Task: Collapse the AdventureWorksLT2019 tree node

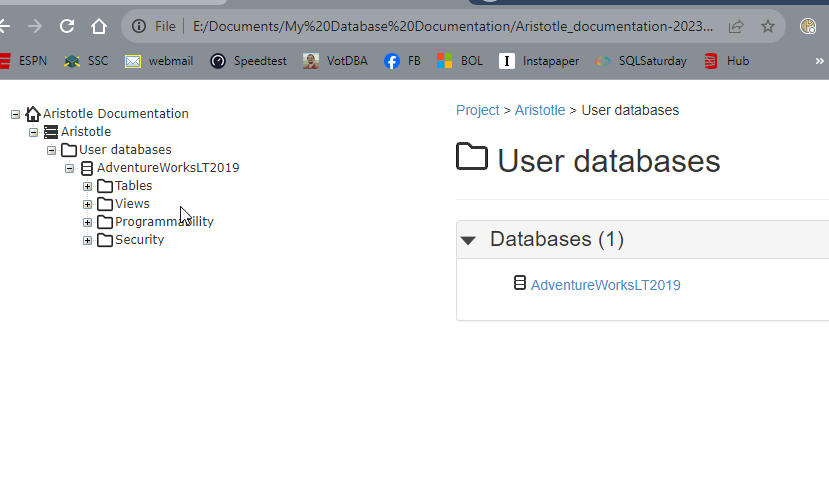Action: pos(70,168)
